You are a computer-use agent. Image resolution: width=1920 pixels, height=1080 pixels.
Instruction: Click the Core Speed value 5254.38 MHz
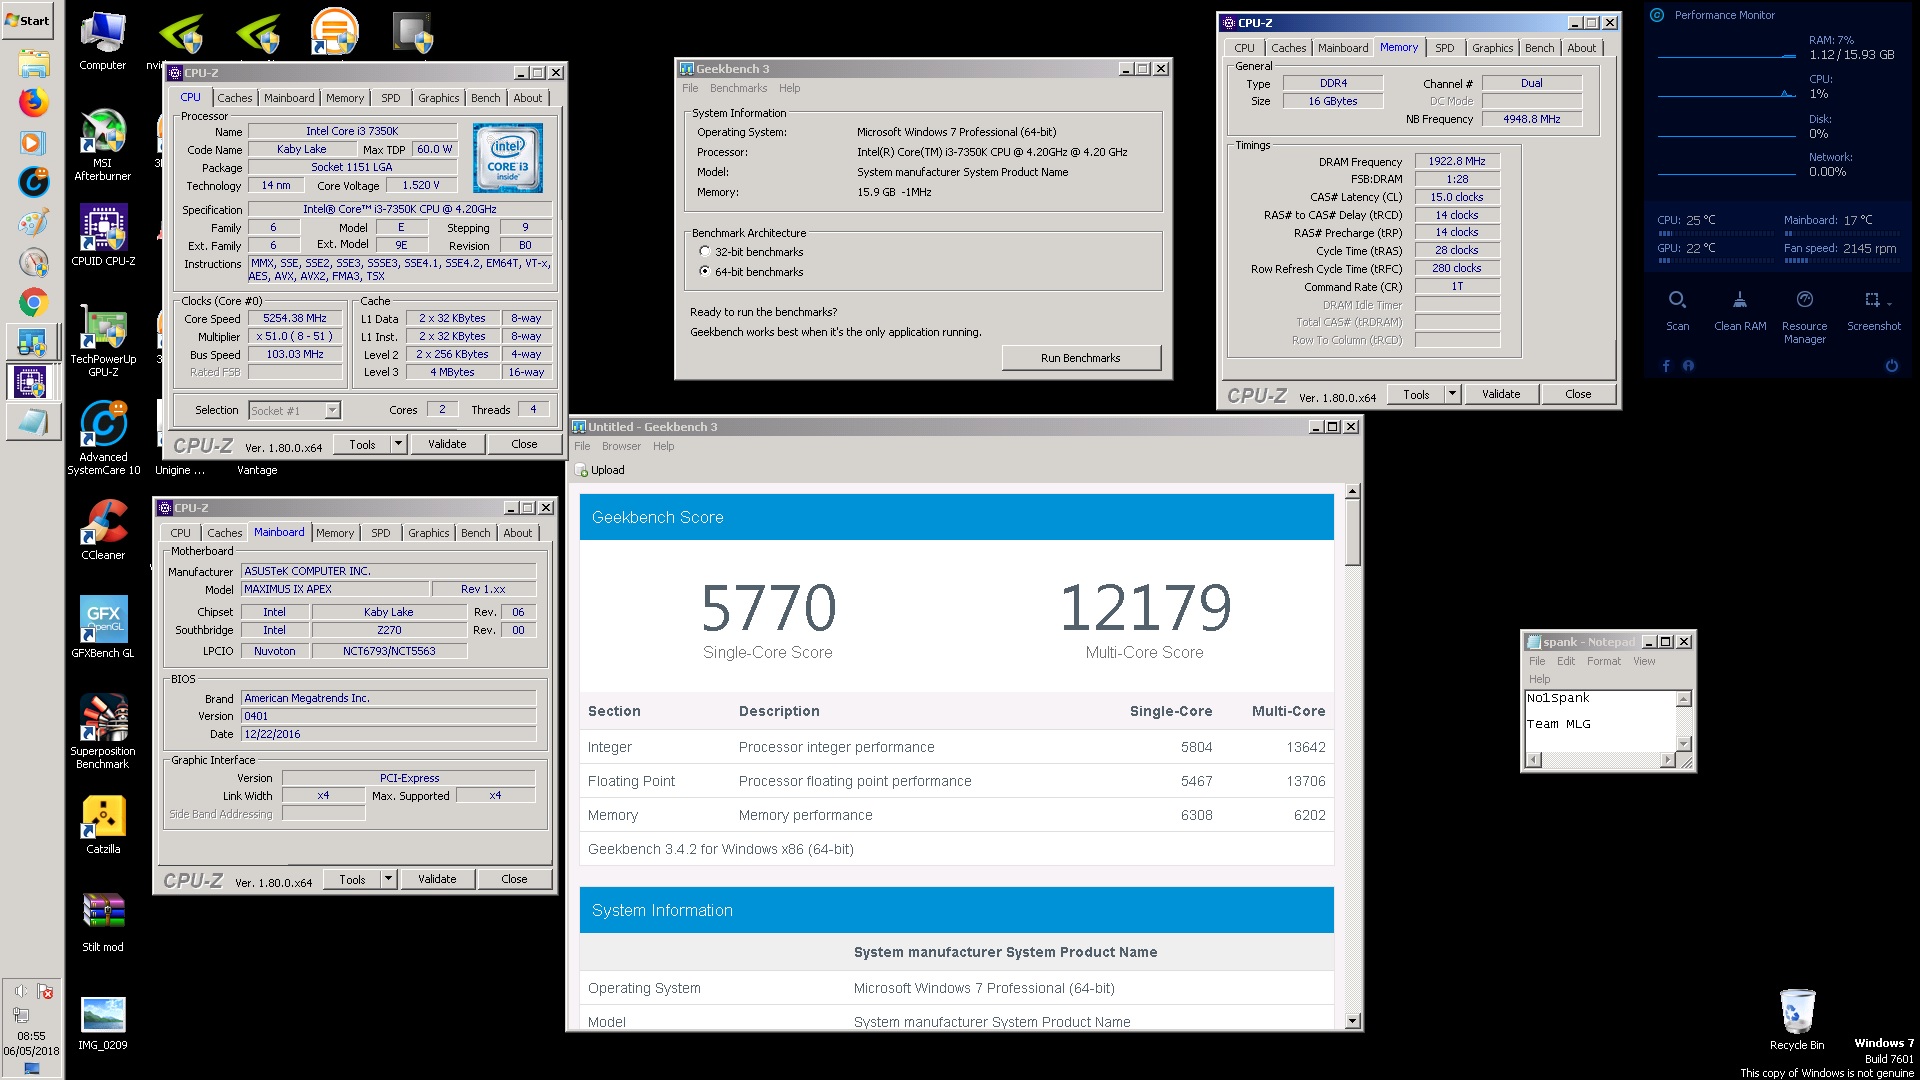295,318
